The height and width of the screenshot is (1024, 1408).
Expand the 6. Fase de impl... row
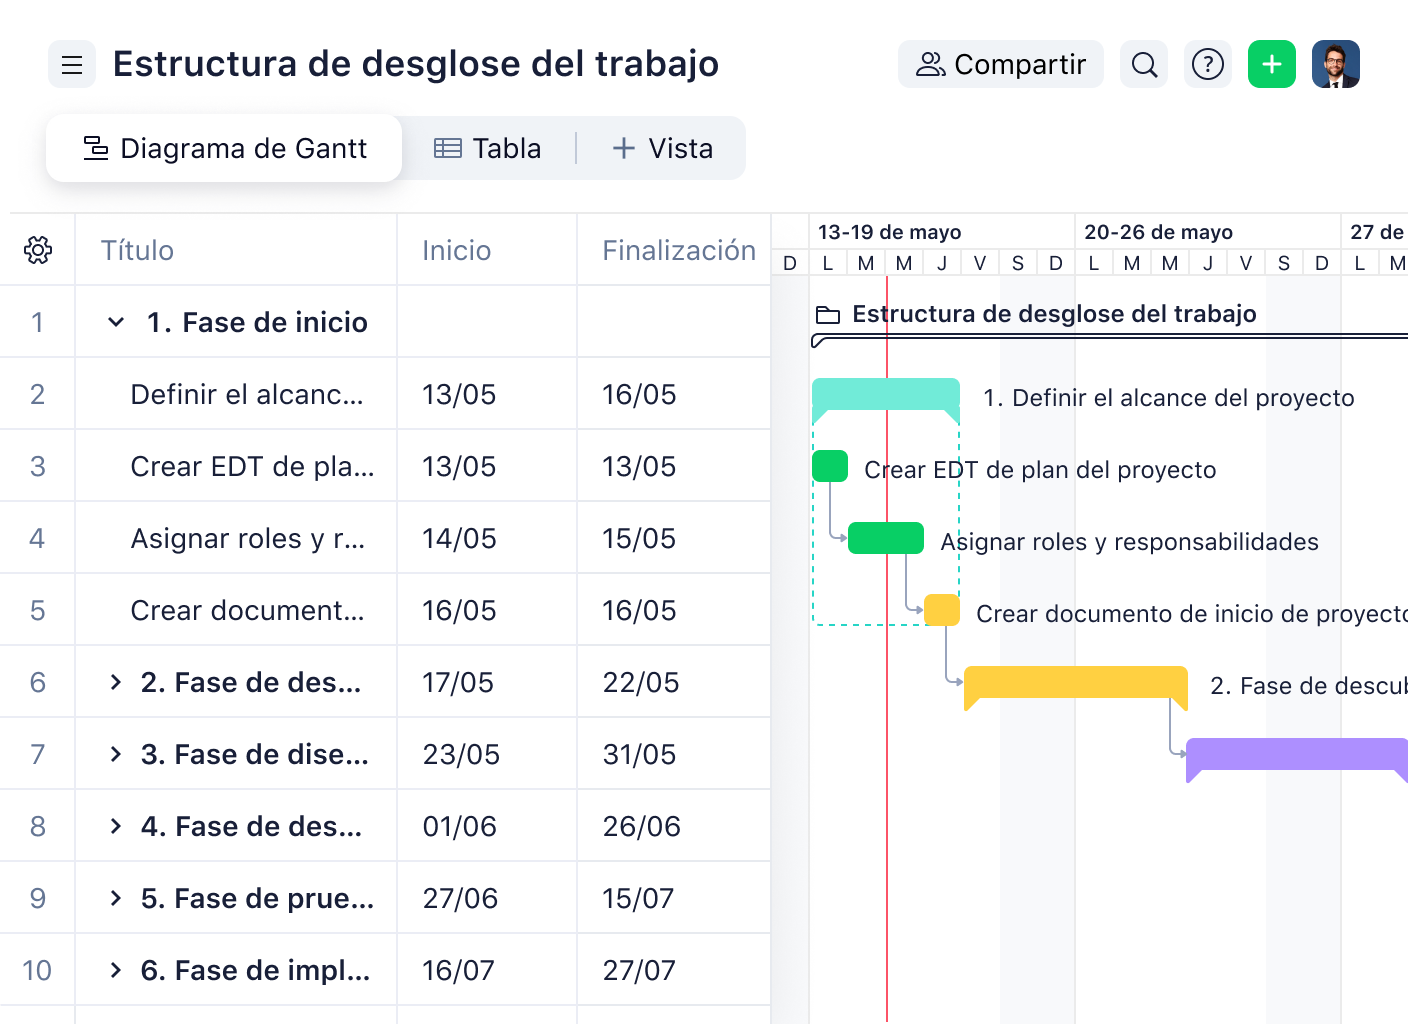click(x=116, y=970)
